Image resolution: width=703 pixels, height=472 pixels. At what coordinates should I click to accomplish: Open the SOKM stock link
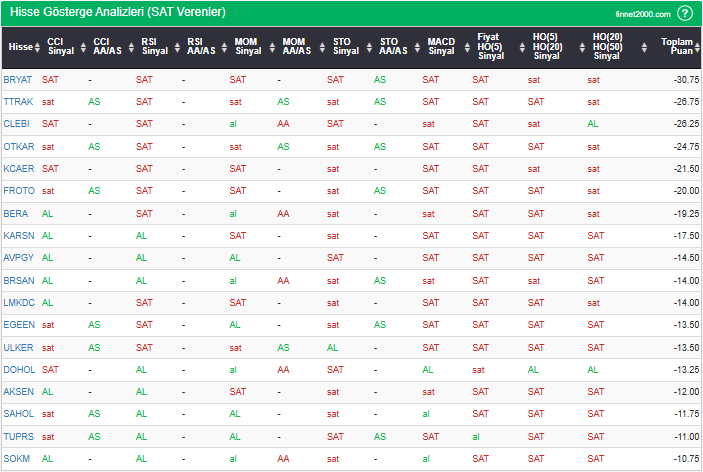point(17,459)
